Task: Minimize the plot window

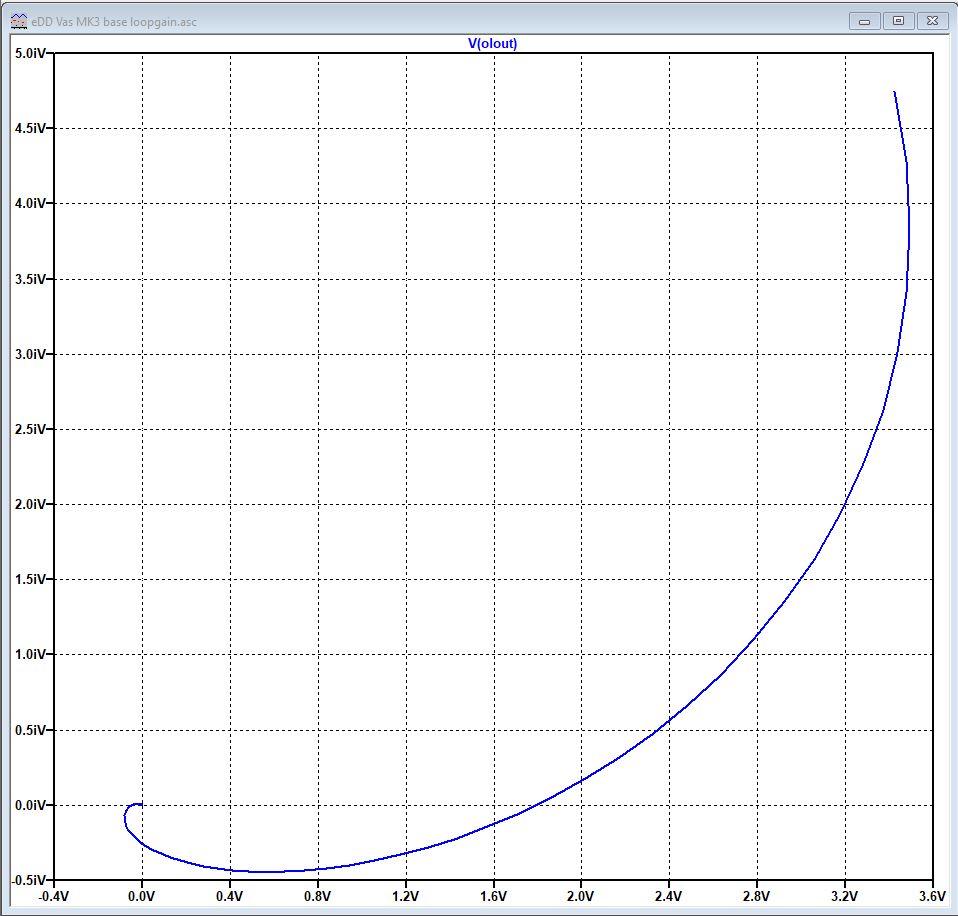Action: coord(865,21)
